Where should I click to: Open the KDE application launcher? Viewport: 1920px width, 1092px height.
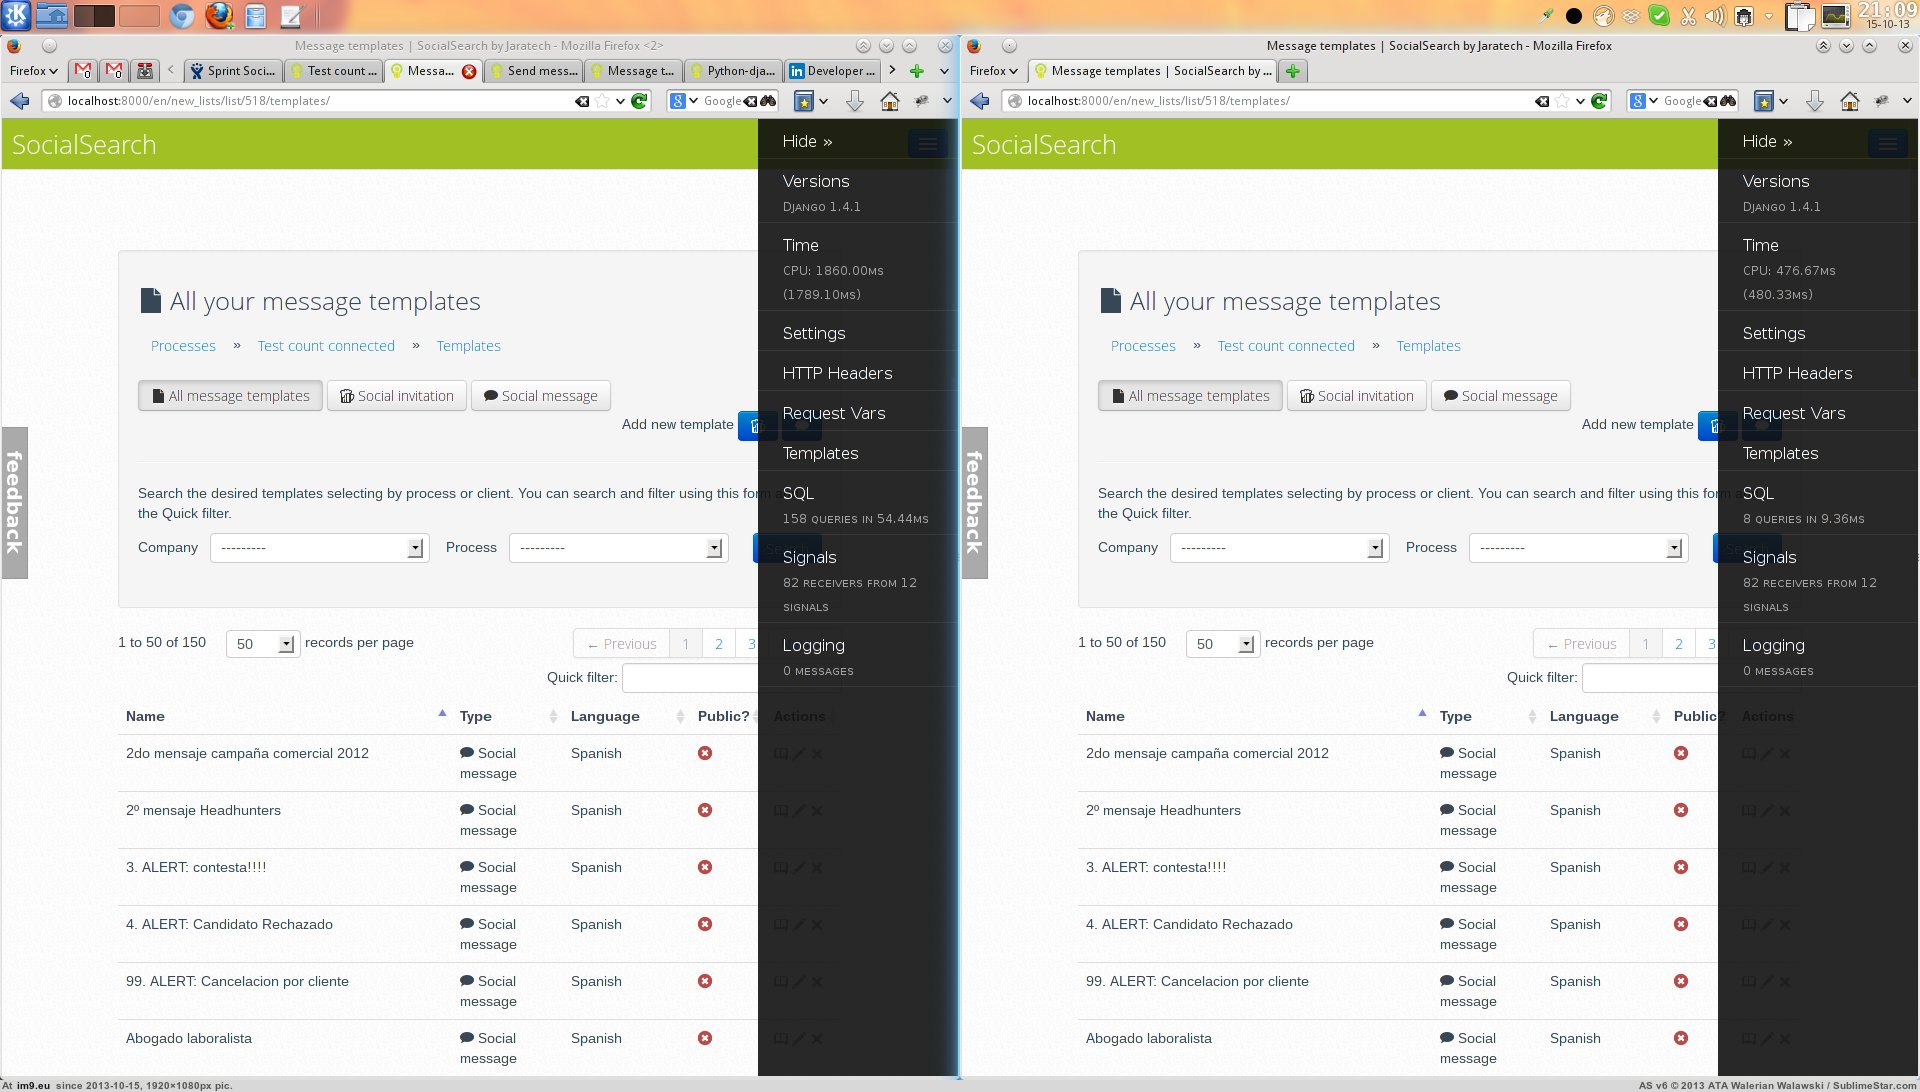(x=16, y=15)
